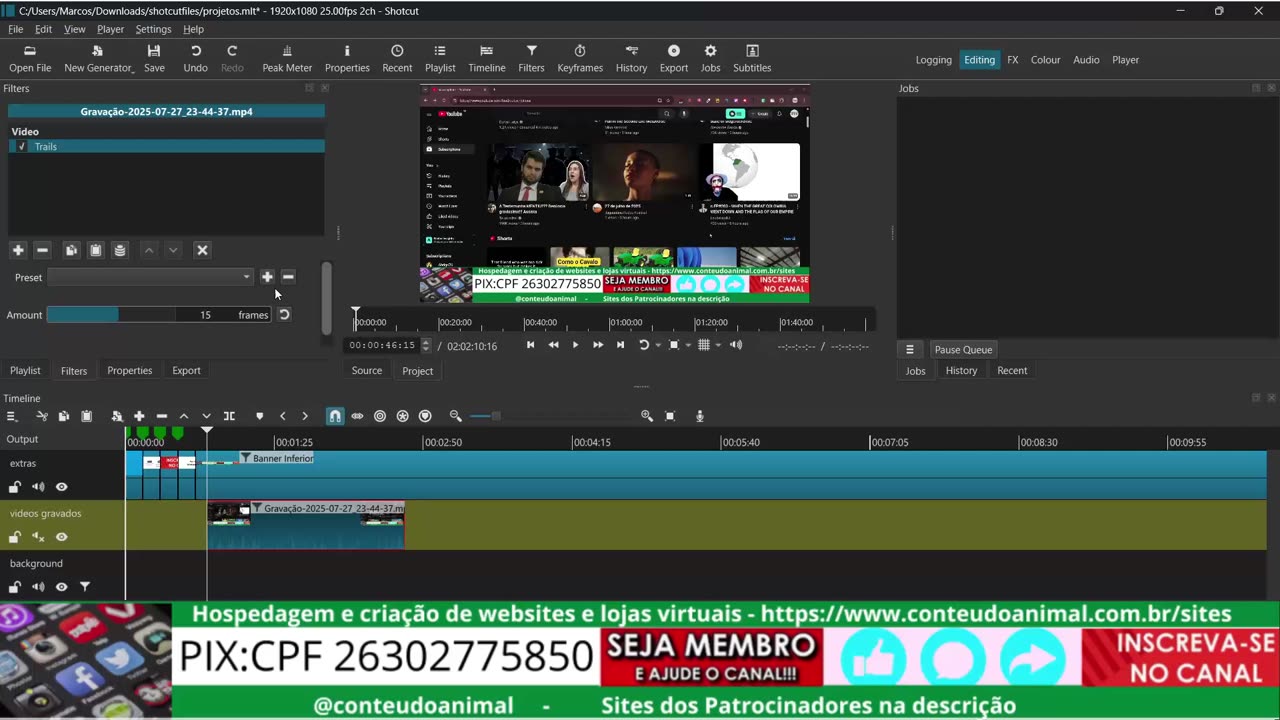The height and width of the screenshot is (720, 1280).
Task: Click the timeline Copy icon
Action: click(64, 416)
